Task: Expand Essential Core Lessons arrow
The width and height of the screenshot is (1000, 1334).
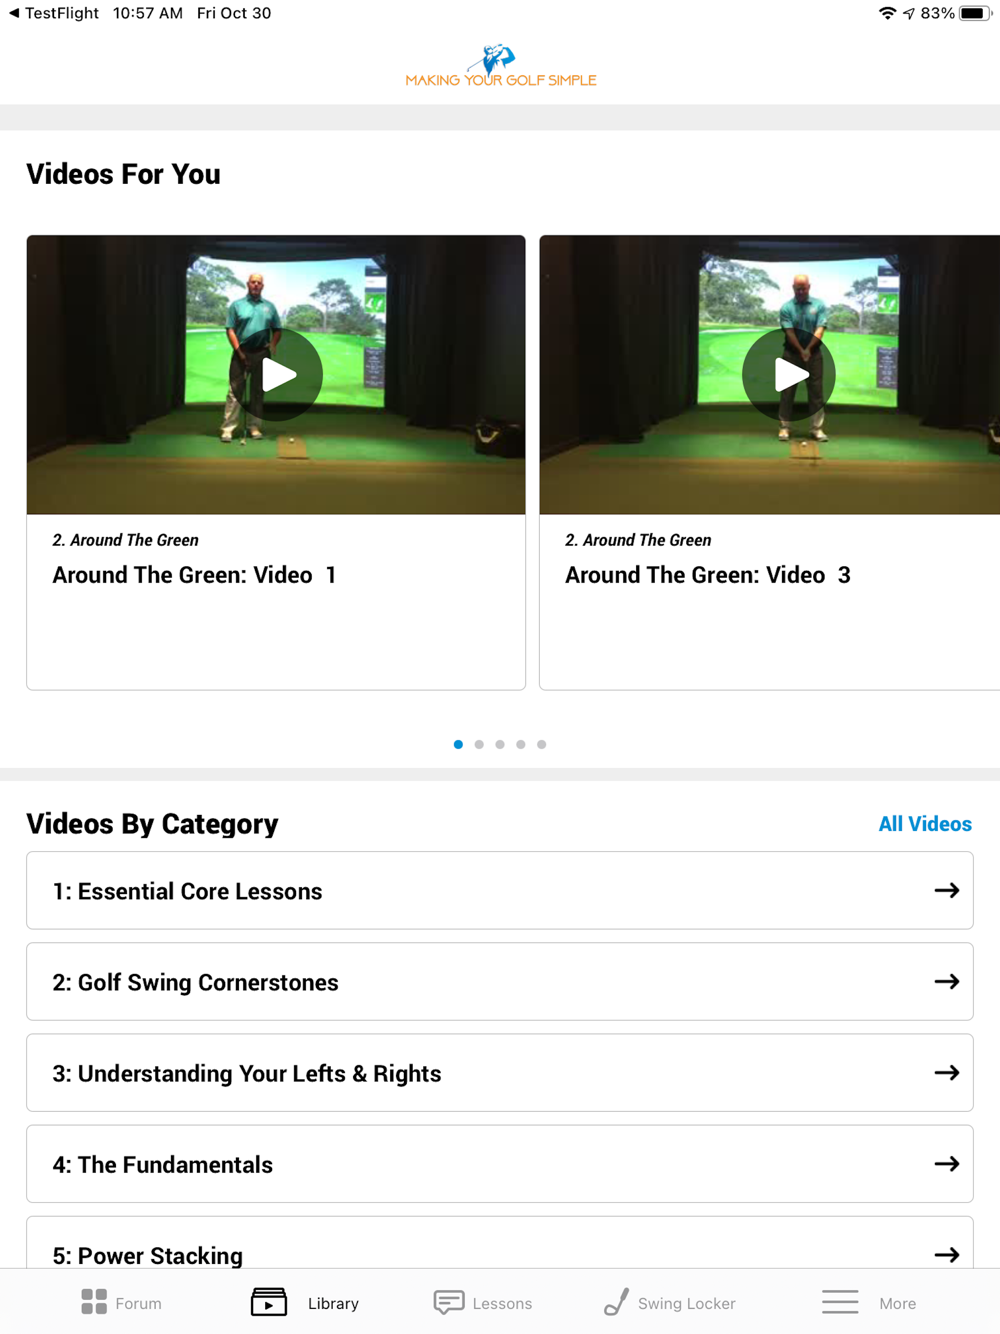Action: pyautogui.click(x=947, y=890)
